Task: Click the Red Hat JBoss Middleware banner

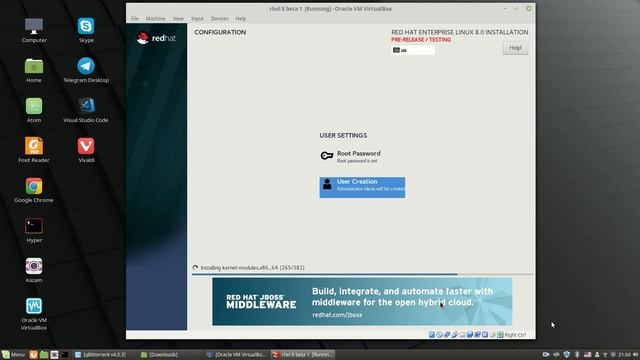Action: (362, 302)
